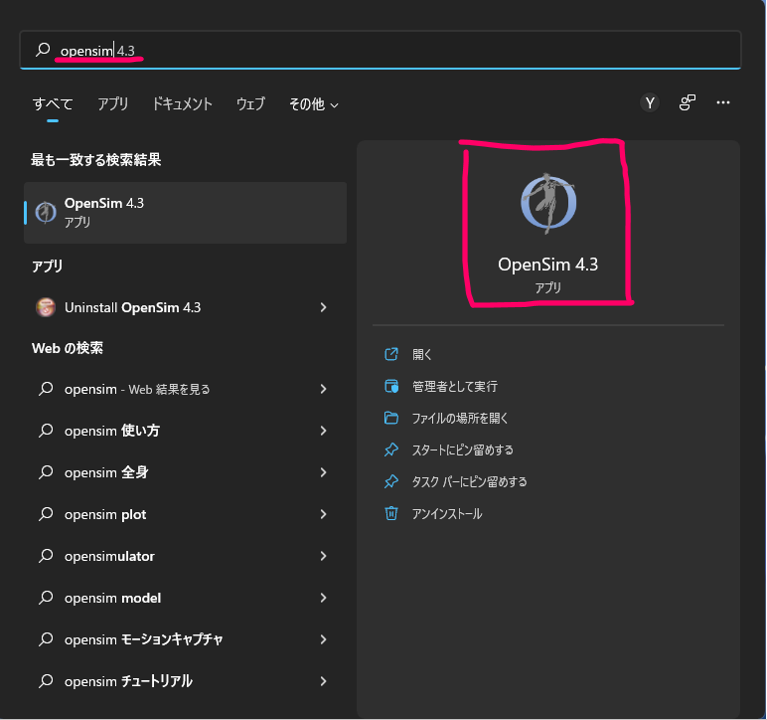
Task: Switch to the ドキュメント filter tab
Action: (x=182, y=104)
